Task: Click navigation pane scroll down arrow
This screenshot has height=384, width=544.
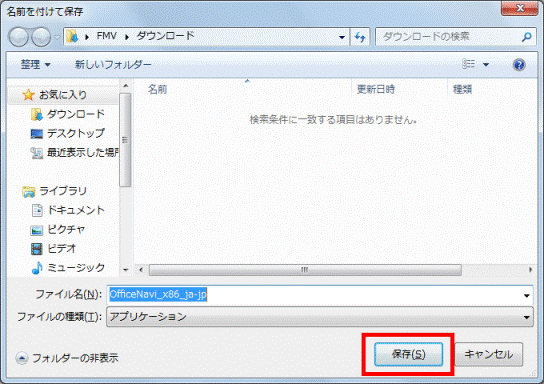Action: point(126,270)
